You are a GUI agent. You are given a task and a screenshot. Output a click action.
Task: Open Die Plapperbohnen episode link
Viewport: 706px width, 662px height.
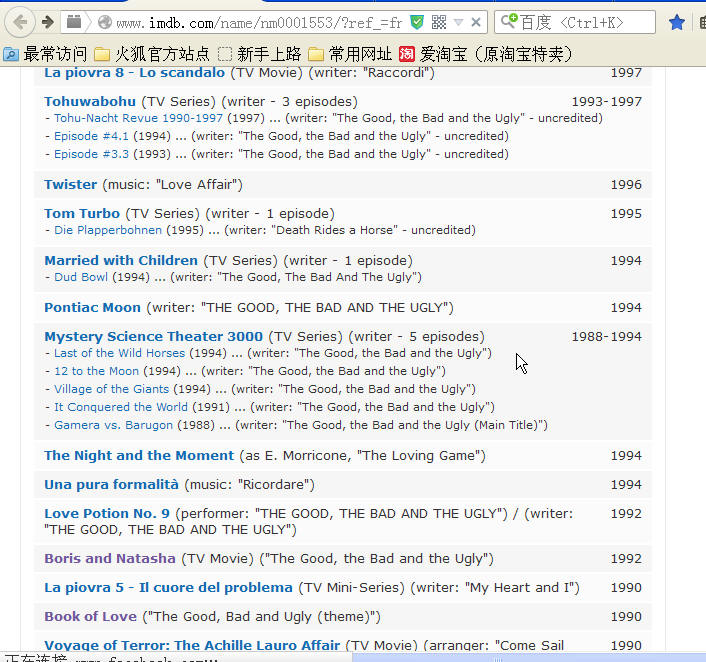(x=108, y=230)
